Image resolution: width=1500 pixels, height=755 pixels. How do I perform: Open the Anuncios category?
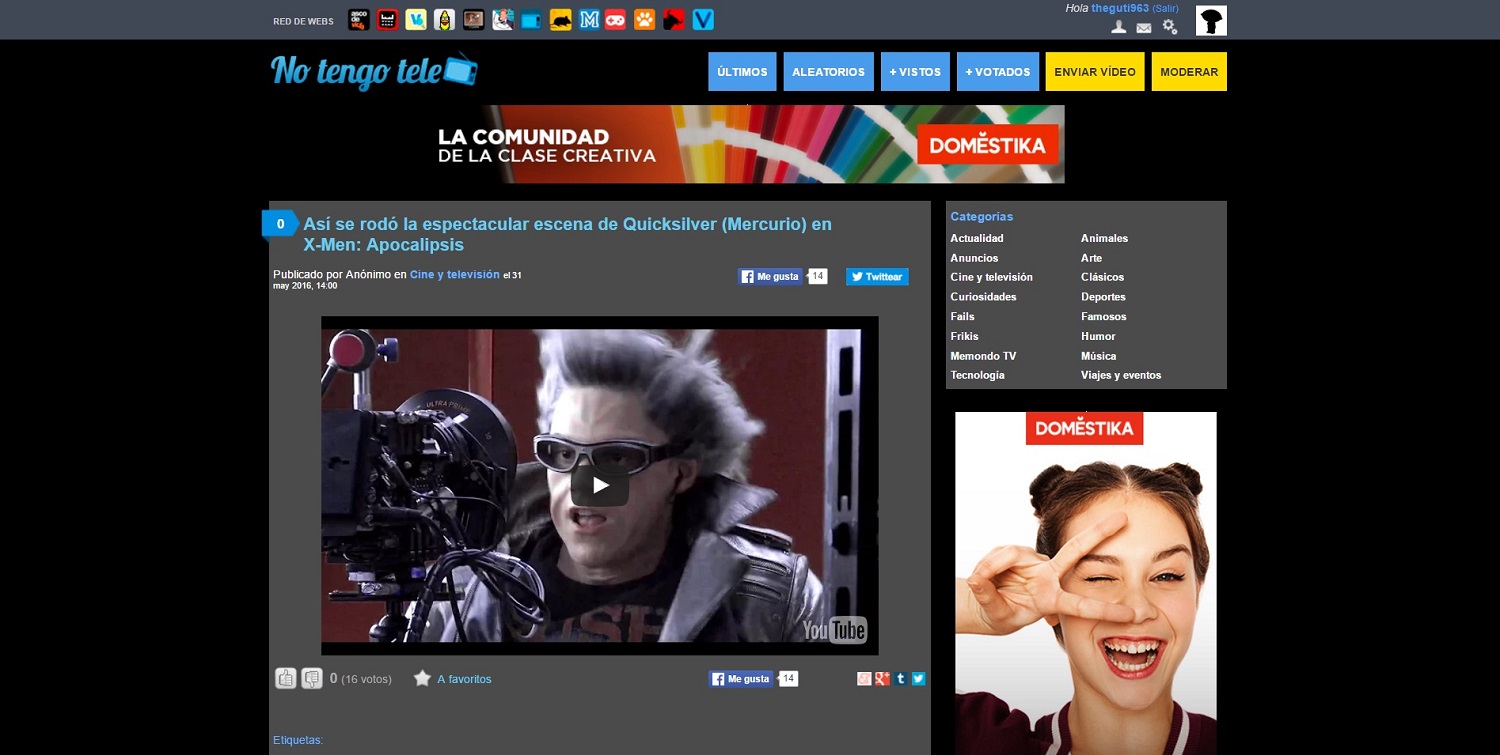(x=974, y=258)
